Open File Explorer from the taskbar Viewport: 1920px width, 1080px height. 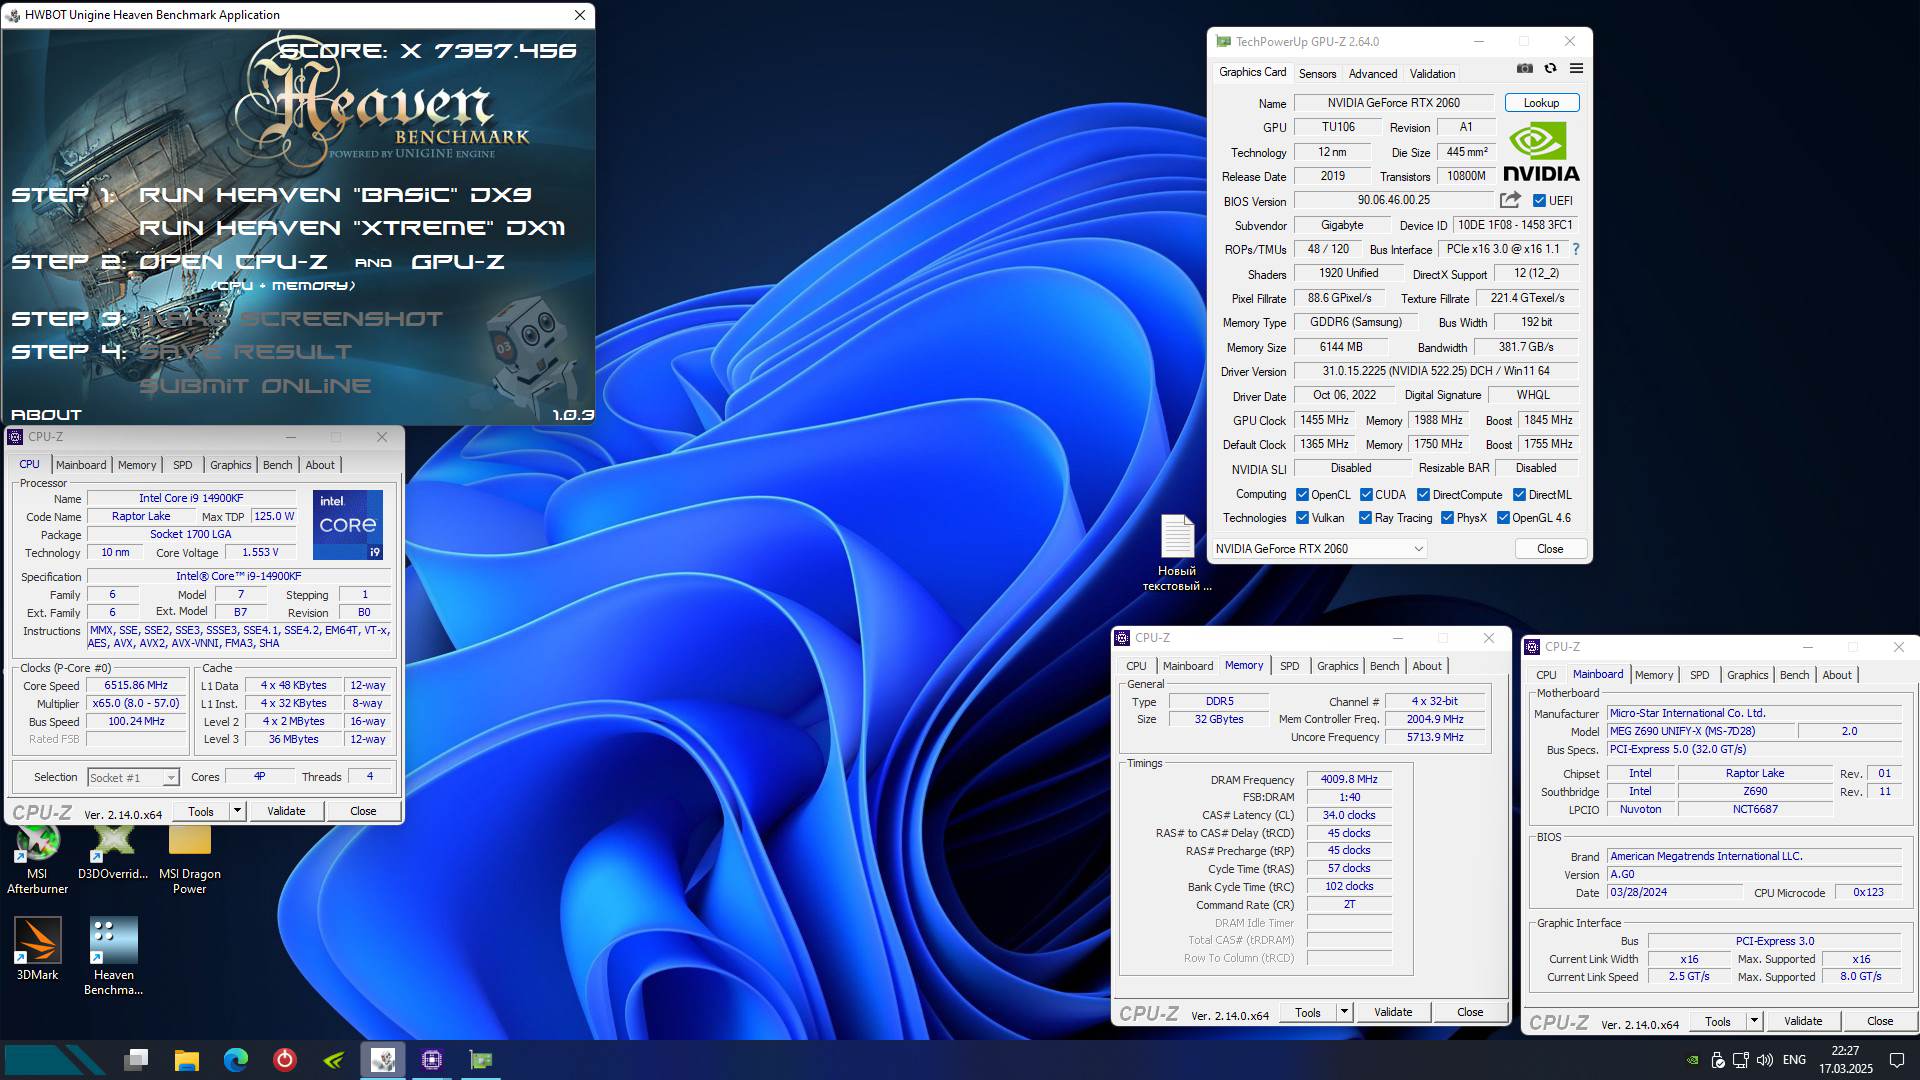[x=186, y=1060]
